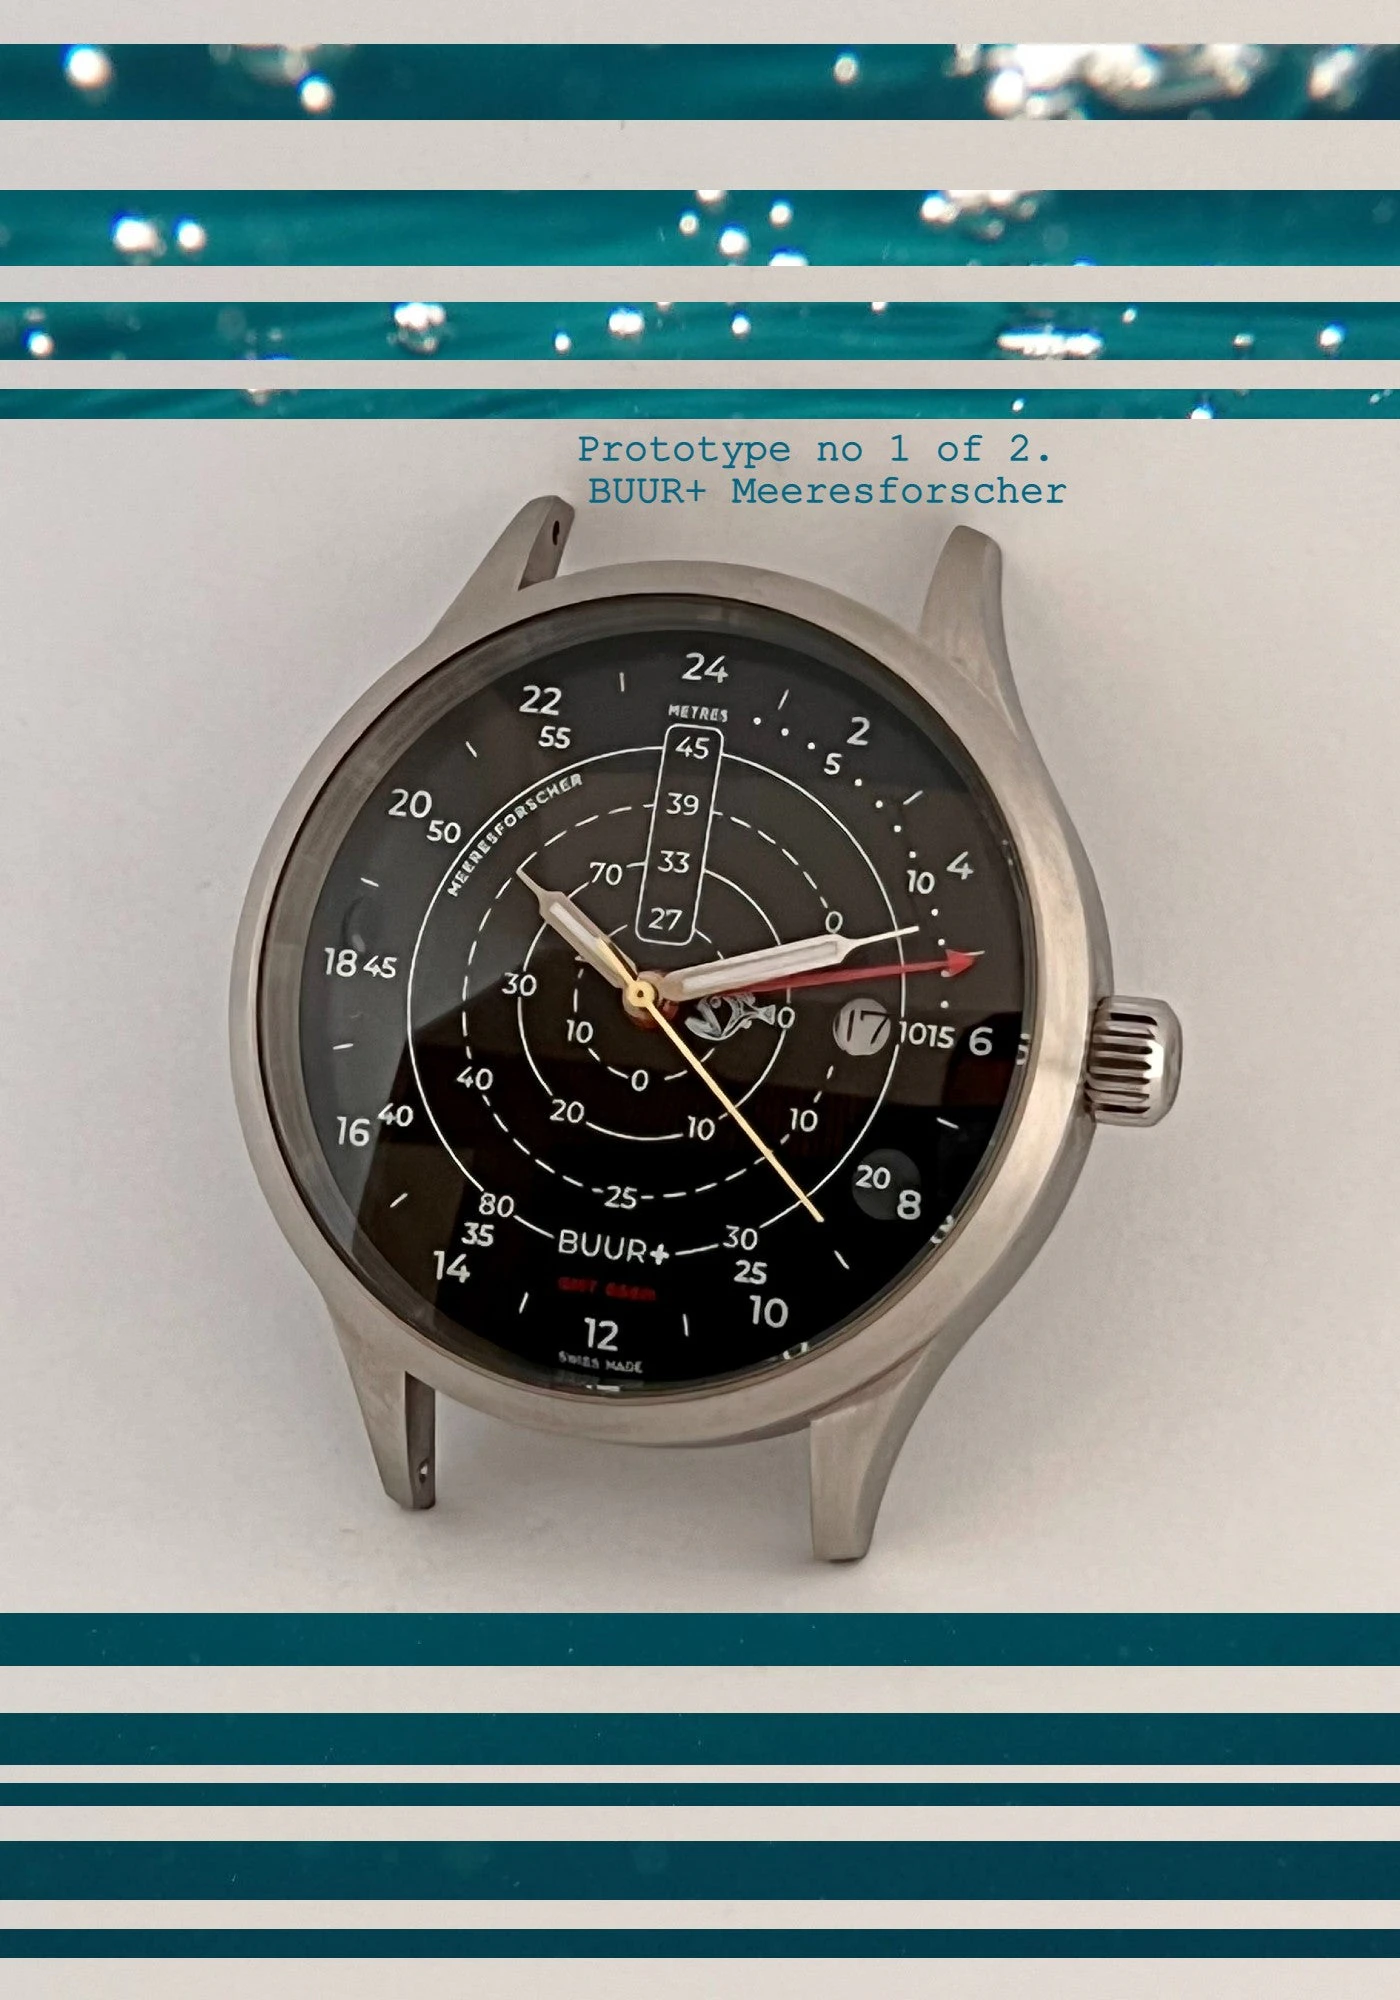This screenshot has width=1400, height=2000.
Task: Select the "BUUR+ Meeresforscher" caption line
Action: coord(826,491)
